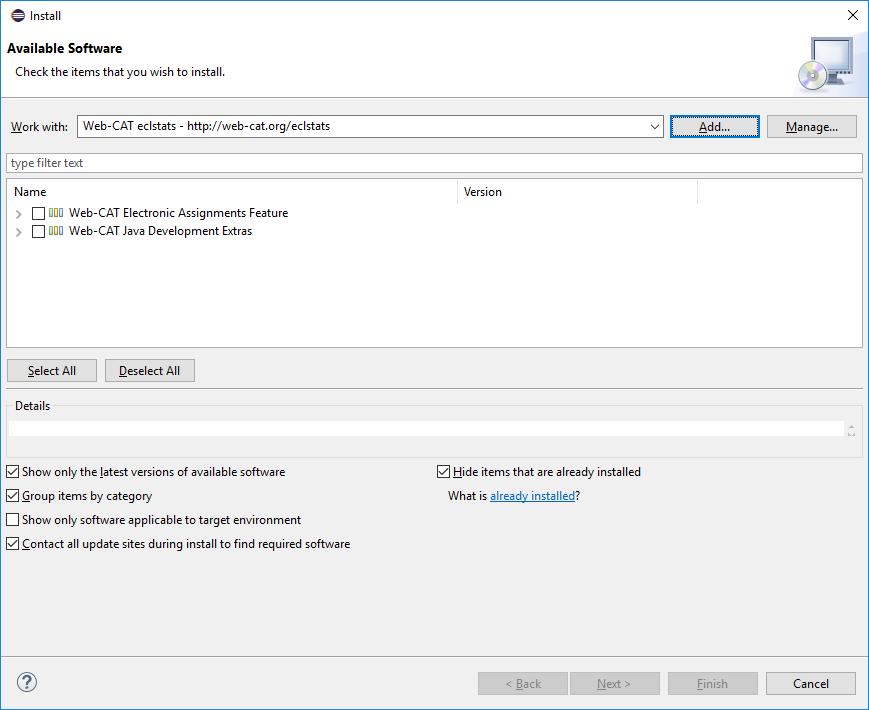Viewport: 869px width, 710px height.
Task: Open the Work with site dropdown
Action: [655, 126]
